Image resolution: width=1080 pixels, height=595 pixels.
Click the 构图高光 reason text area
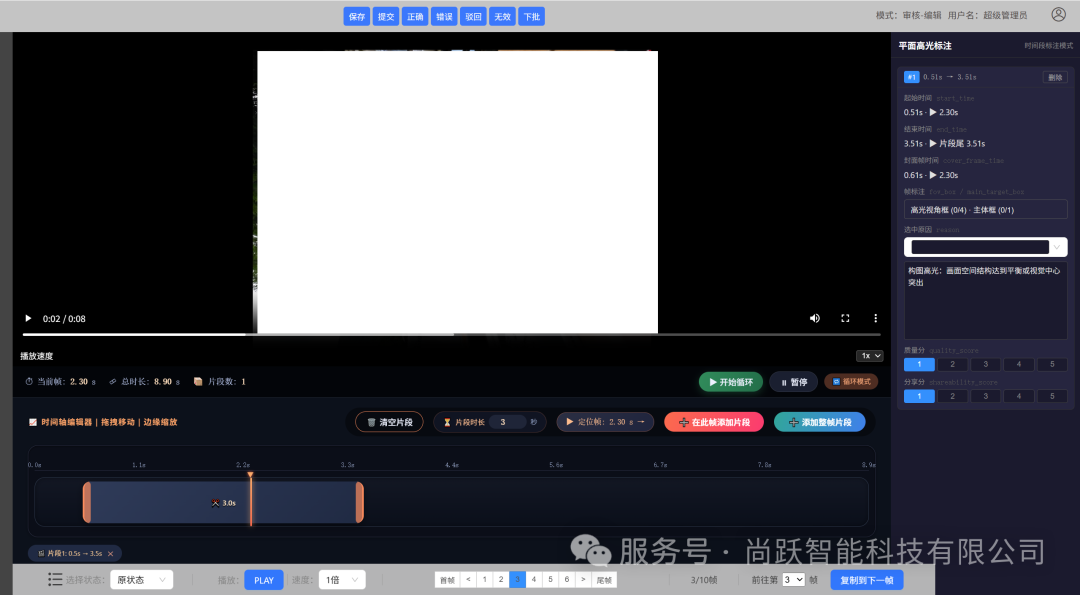pos(986,300)
